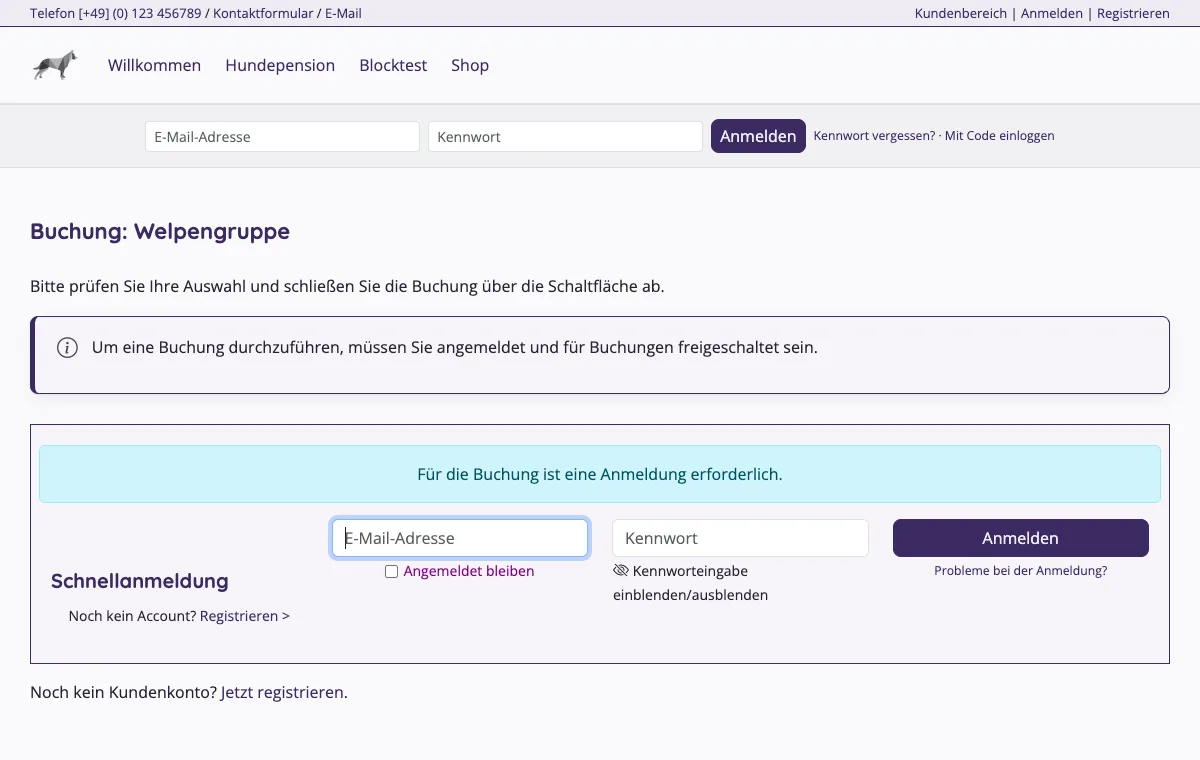
Task: Go to the Blocktest page
Action: tap(393, 65)
